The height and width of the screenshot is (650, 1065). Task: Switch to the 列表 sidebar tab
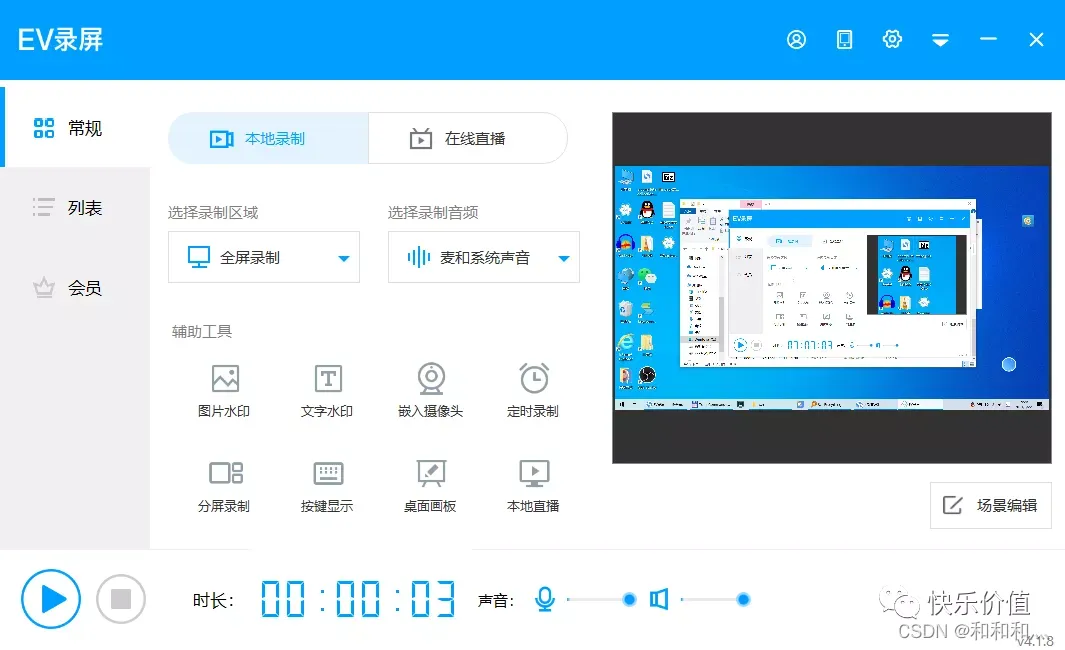75,207
